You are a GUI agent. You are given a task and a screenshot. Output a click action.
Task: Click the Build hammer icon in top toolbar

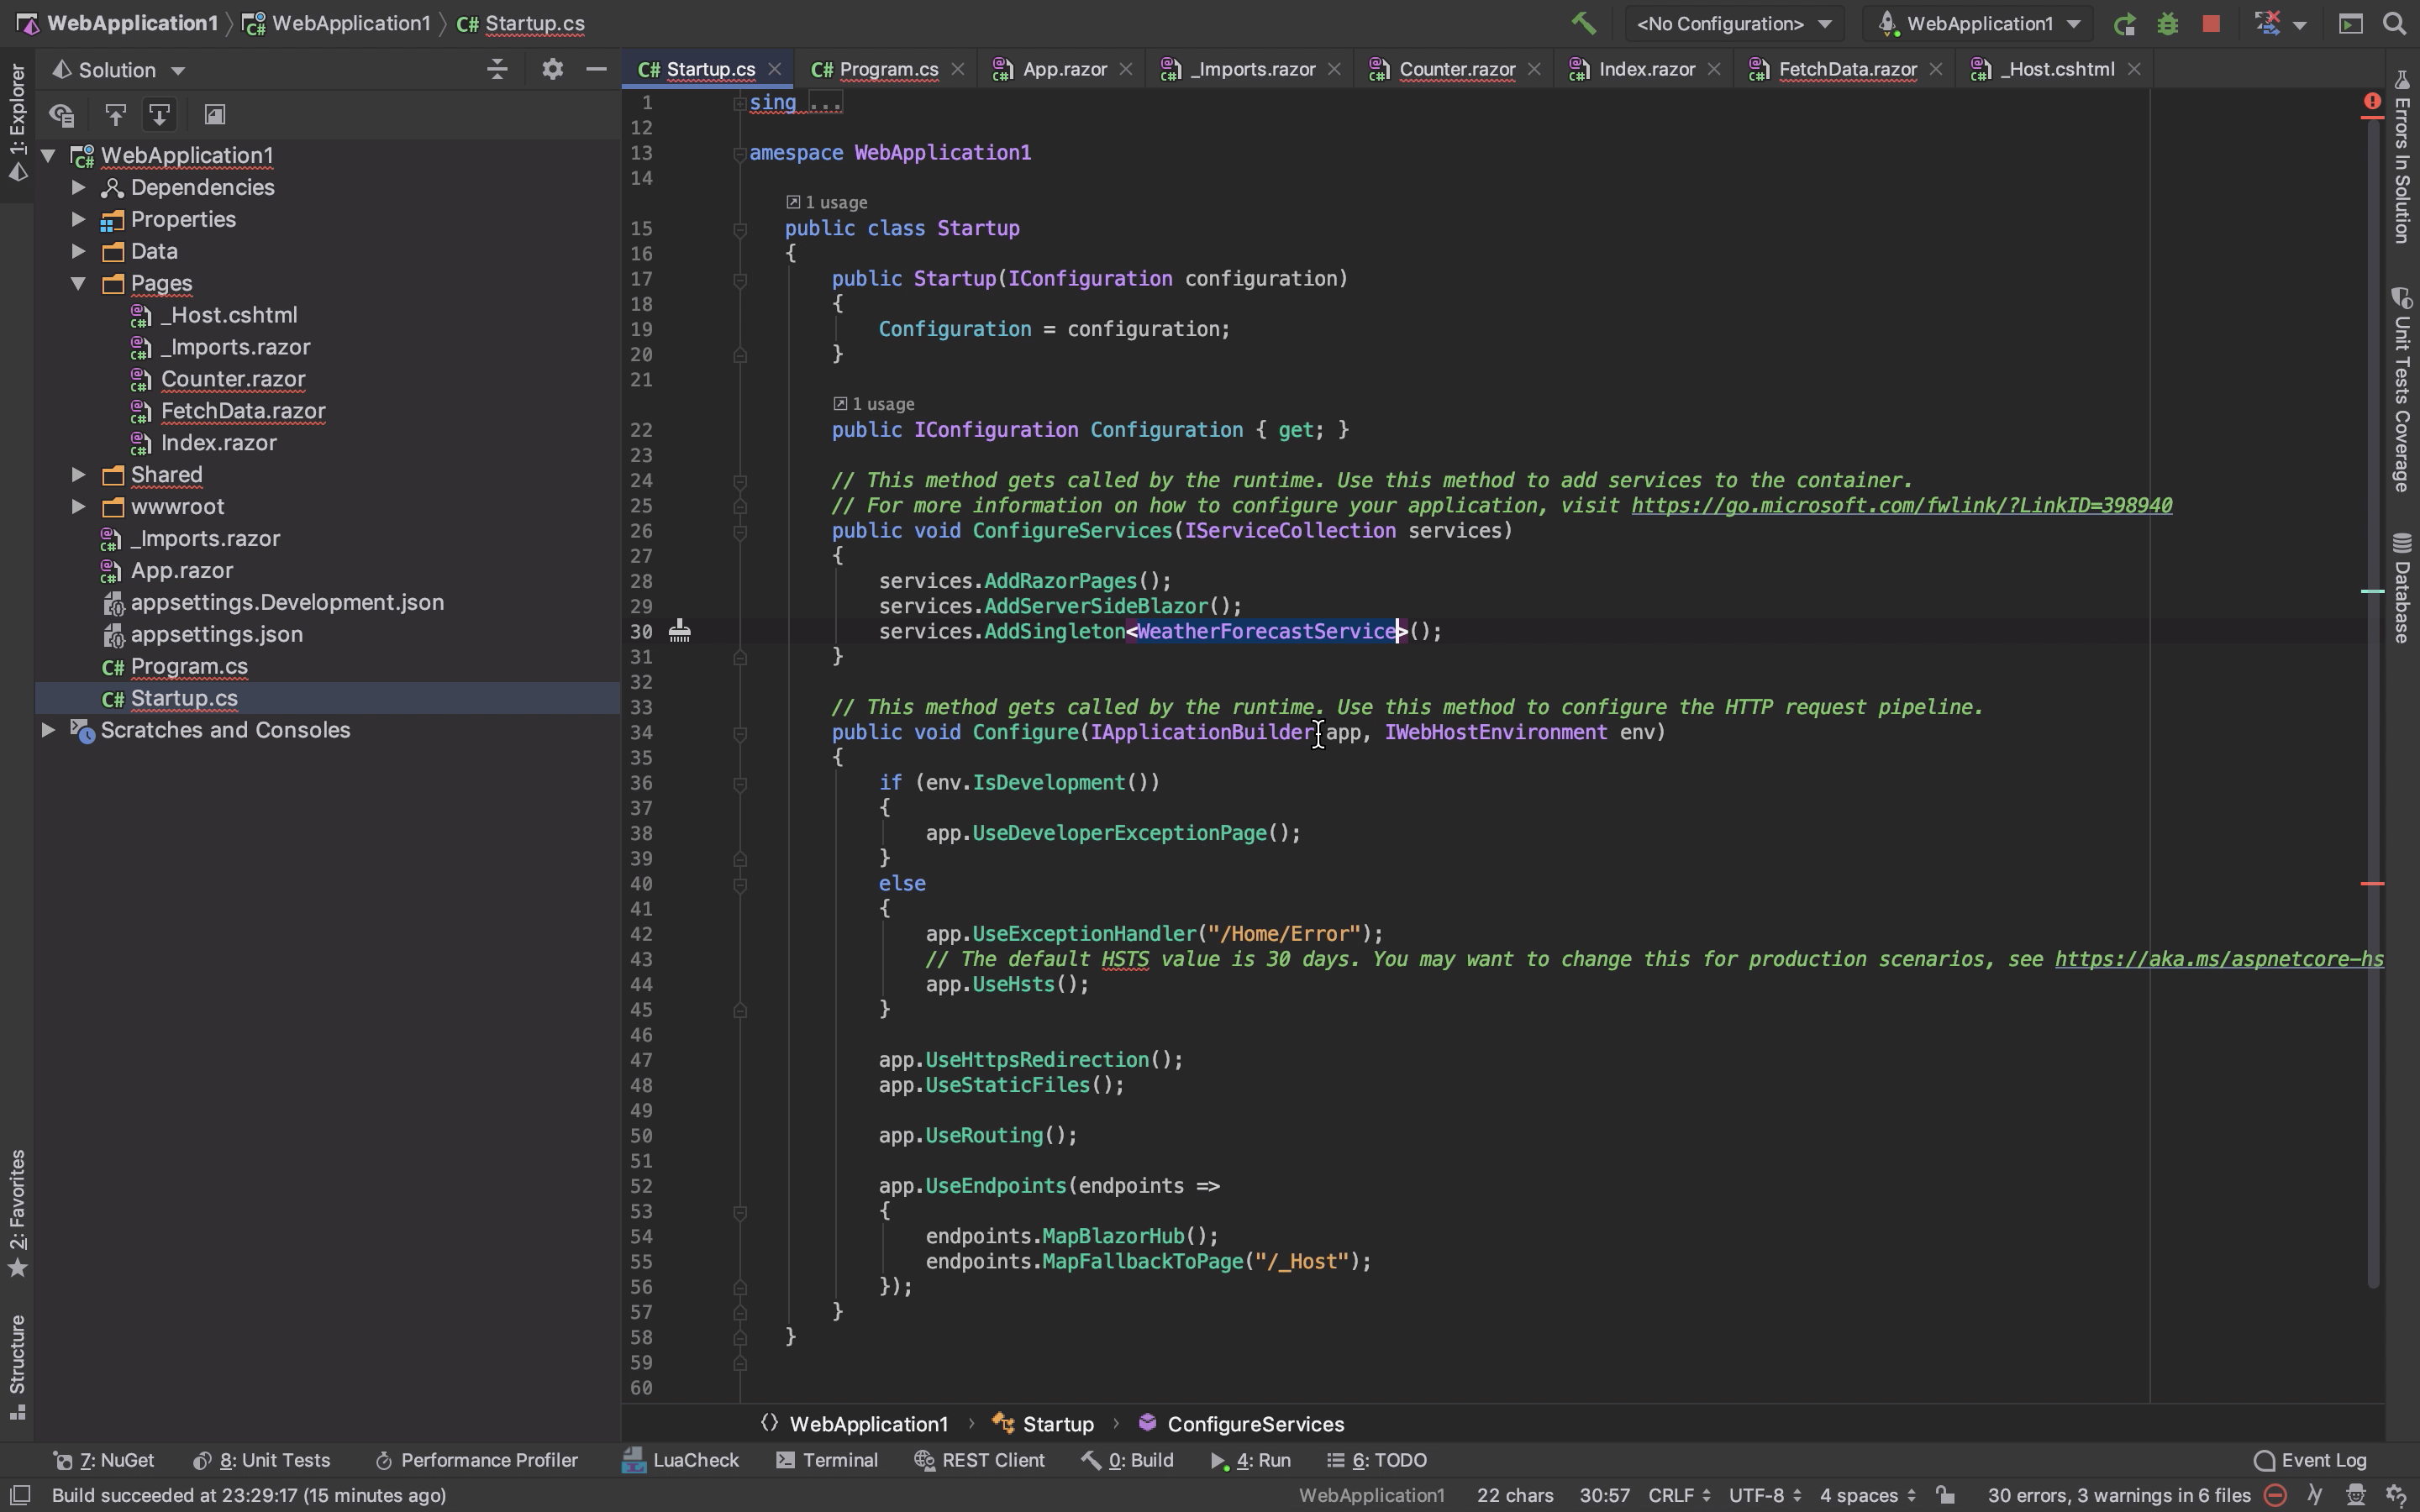(x=1583, y=23)
